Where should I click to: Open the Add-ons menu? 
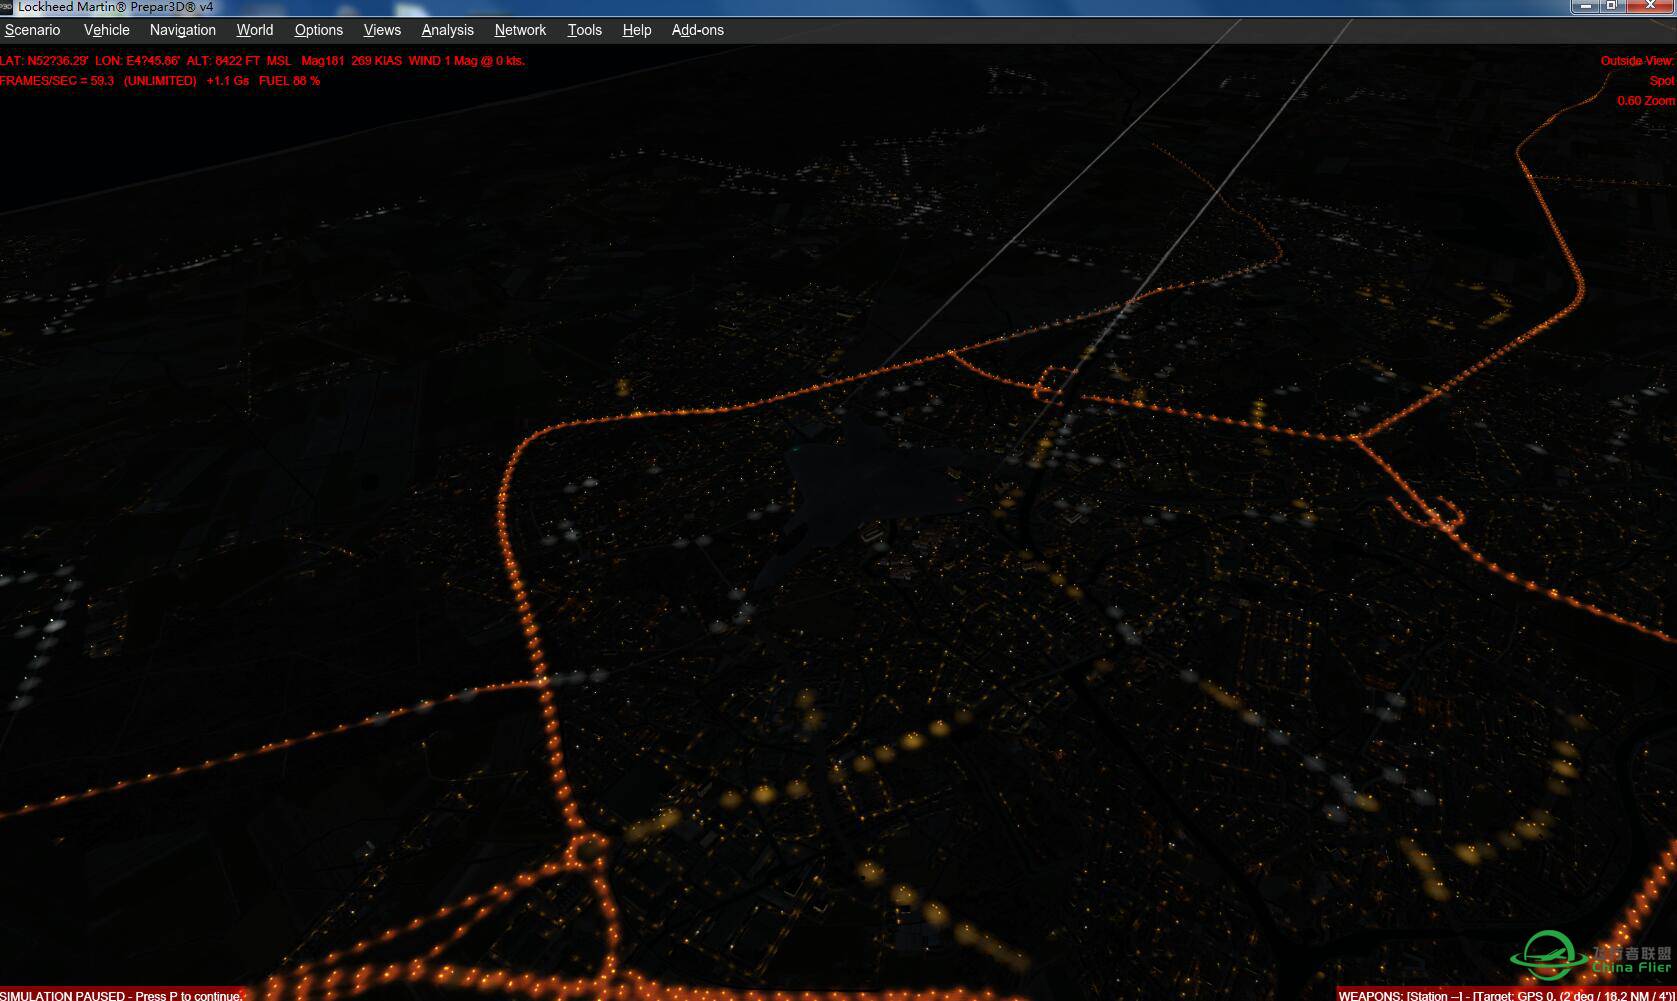696,30
